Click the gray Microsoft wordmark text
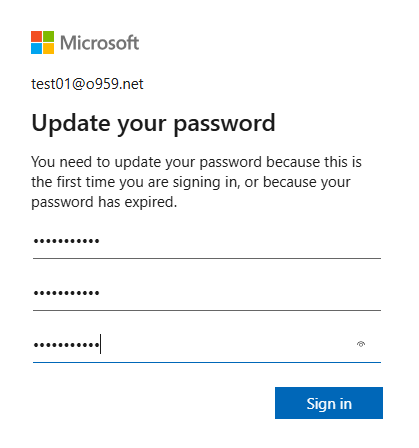Viewport: 419px width, 448px height. tap(99, 43)
